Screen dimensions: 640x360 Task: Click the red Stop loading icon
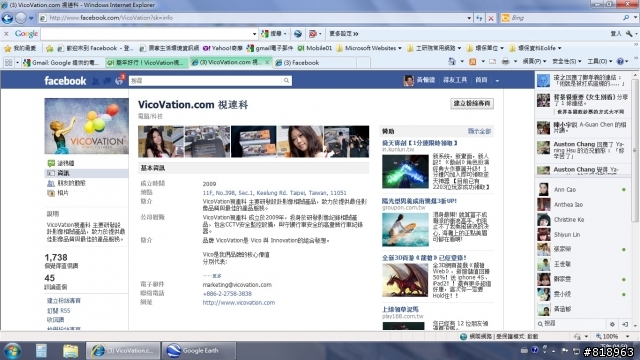click(x=491, y=18)
